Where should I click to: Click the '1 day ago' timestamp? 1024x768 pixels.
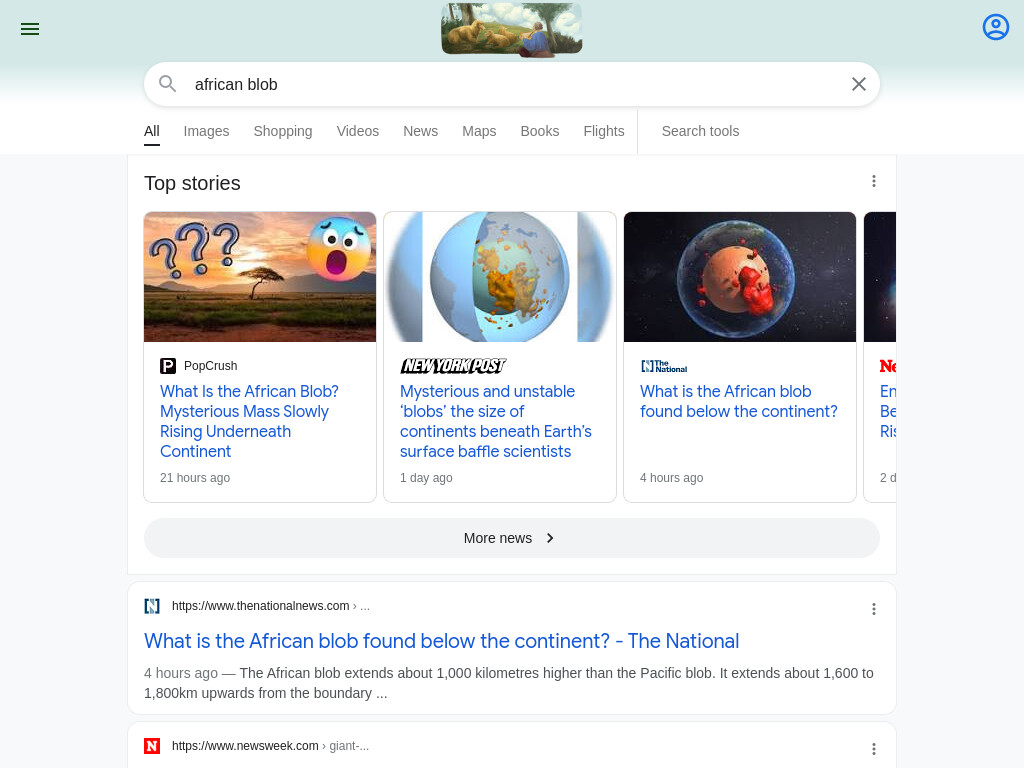tap(426, 477)
